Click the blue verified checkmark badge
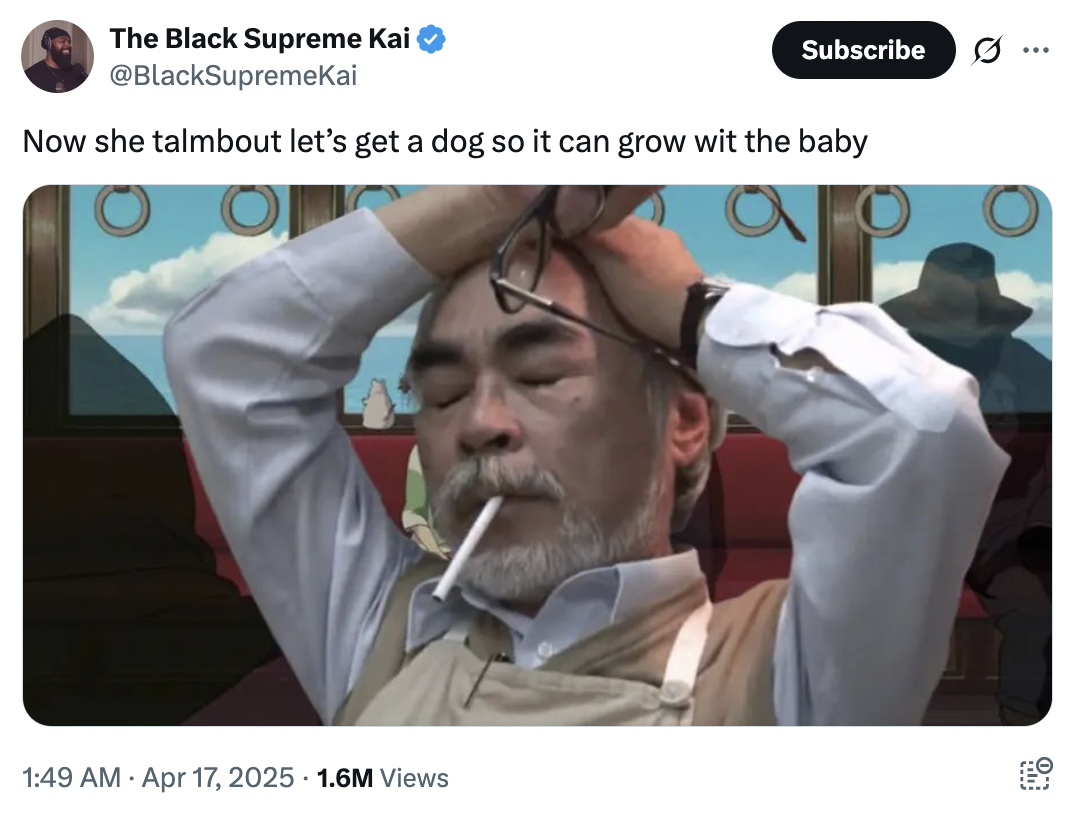 (x=432, y=39)
